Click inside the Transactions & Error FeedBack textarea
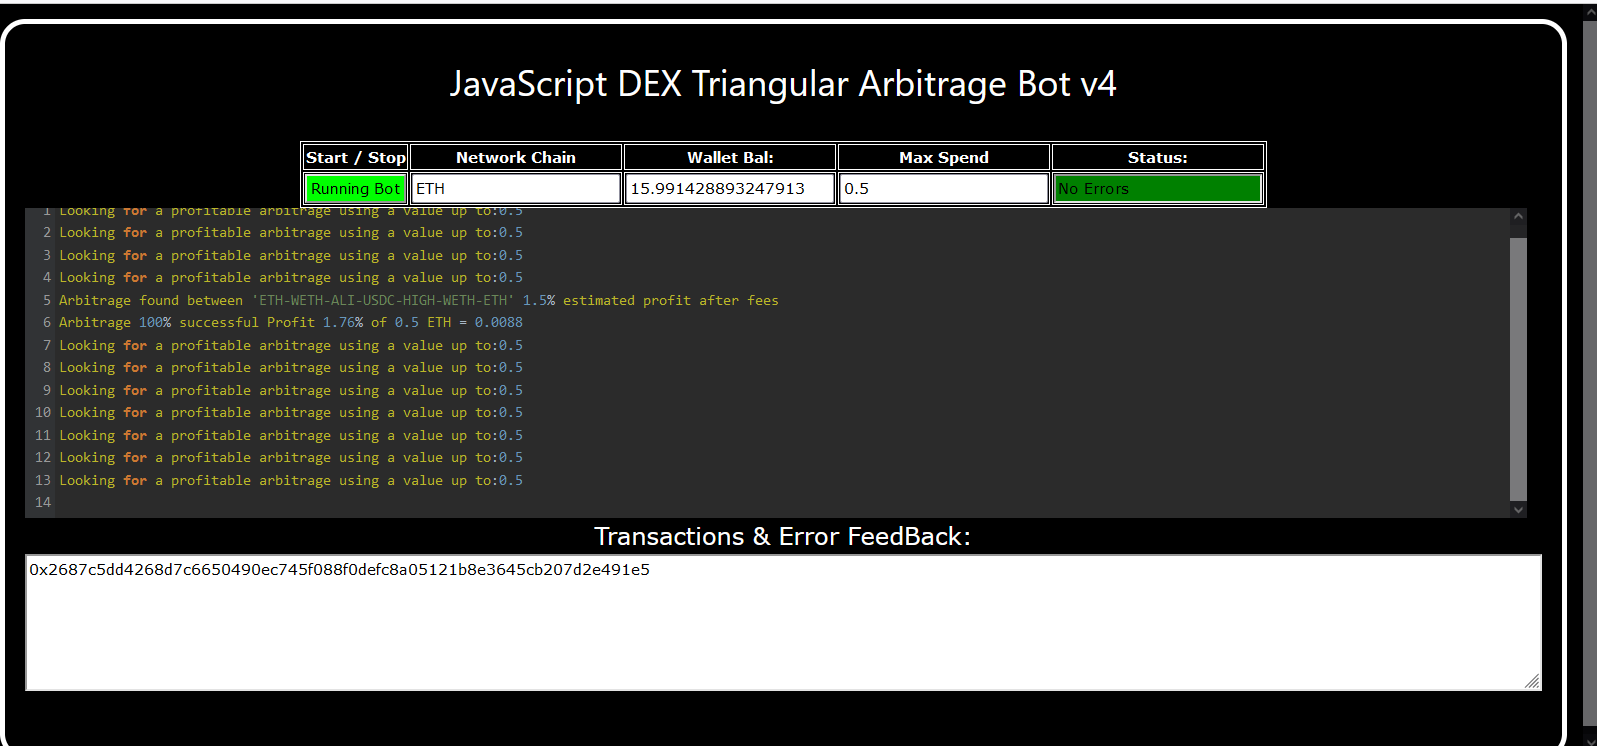The width and height of the screenshot is (1597, 746). [x=783, y=623]
